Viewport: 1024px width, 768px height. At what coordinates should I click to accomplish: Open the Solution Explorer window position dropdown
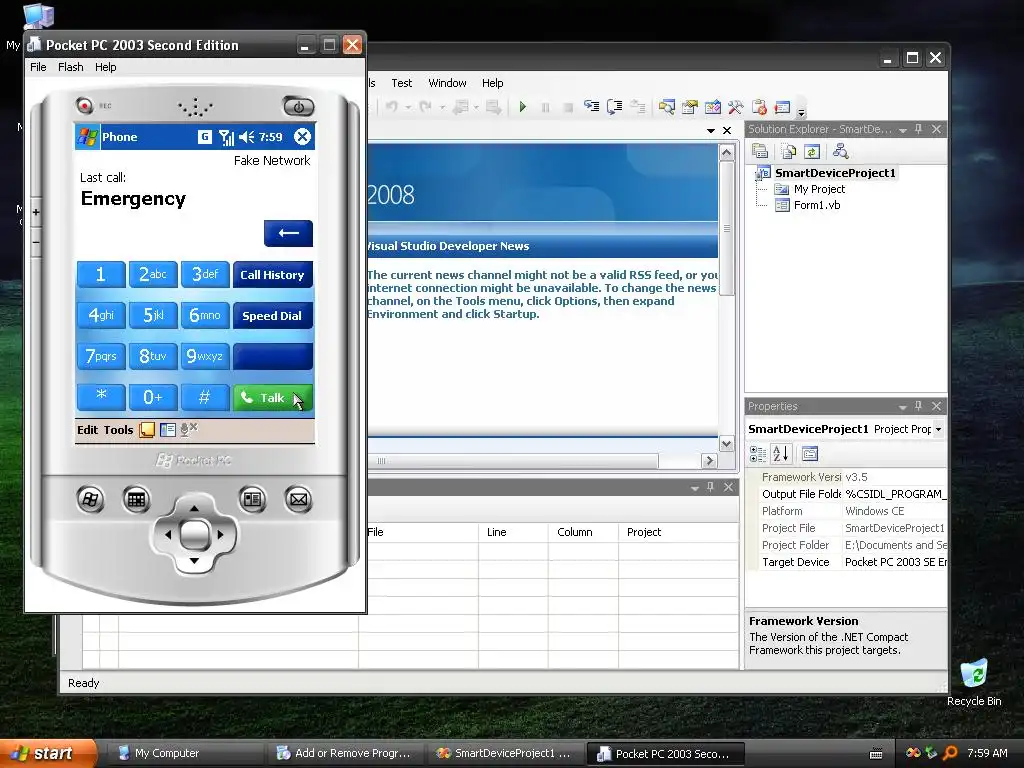click(903, 130)
